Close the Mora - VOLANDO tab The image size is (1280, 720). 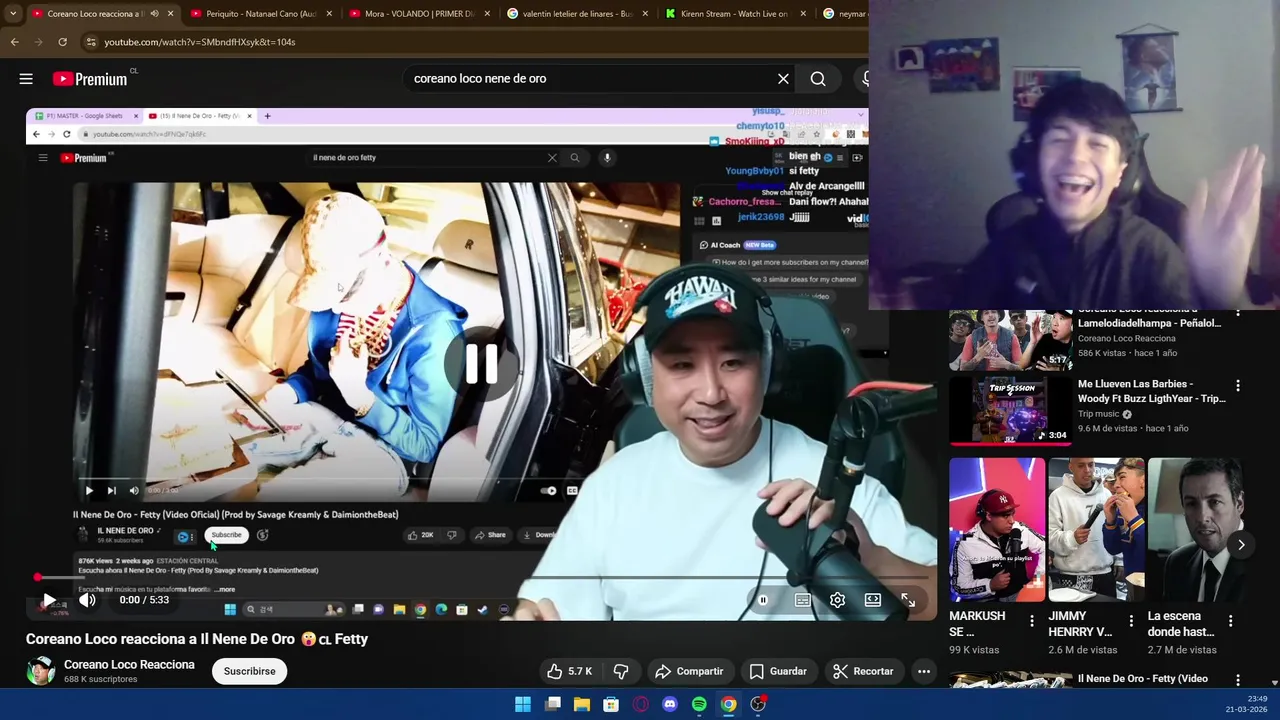[486, 14]
